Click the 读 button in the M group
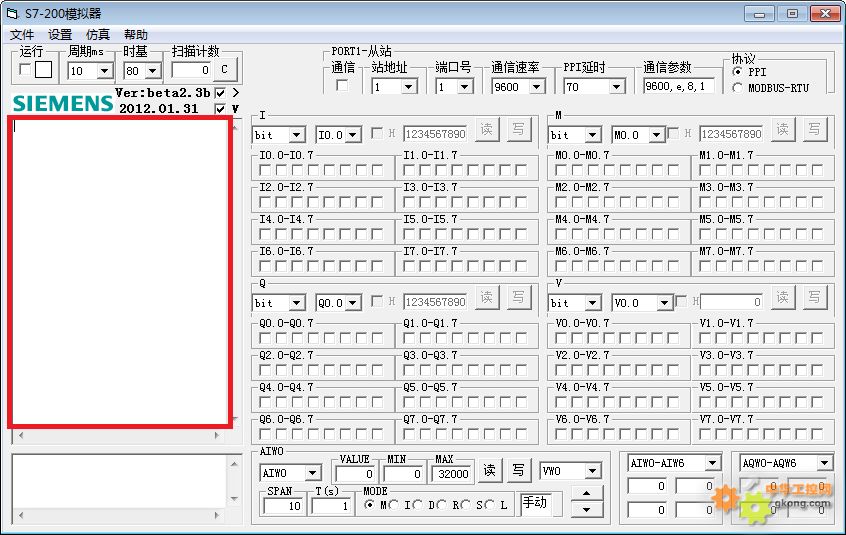Viewport: 846px width, 535px height. pyautogui.click(x=783, y=129)
